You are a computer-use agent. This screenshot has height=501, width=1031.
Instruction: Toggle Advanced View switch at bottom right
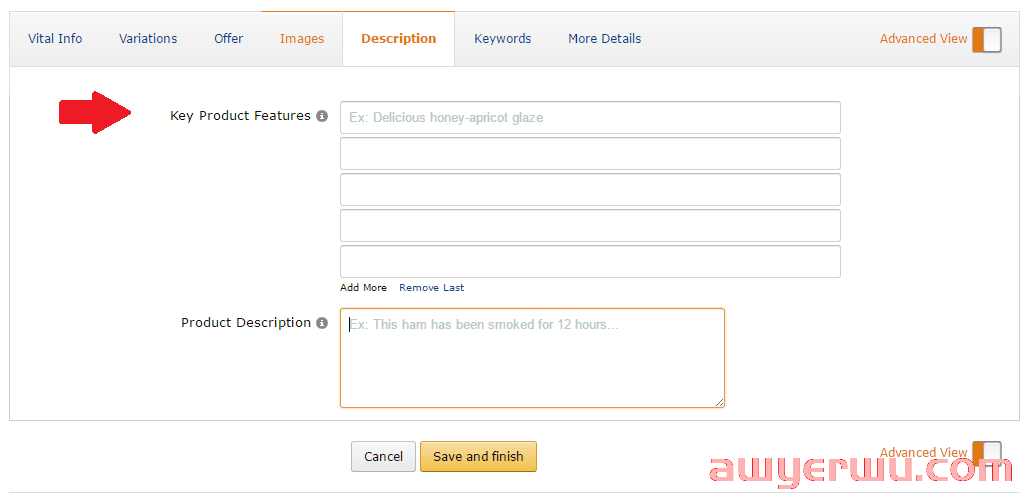coord(986,453)
